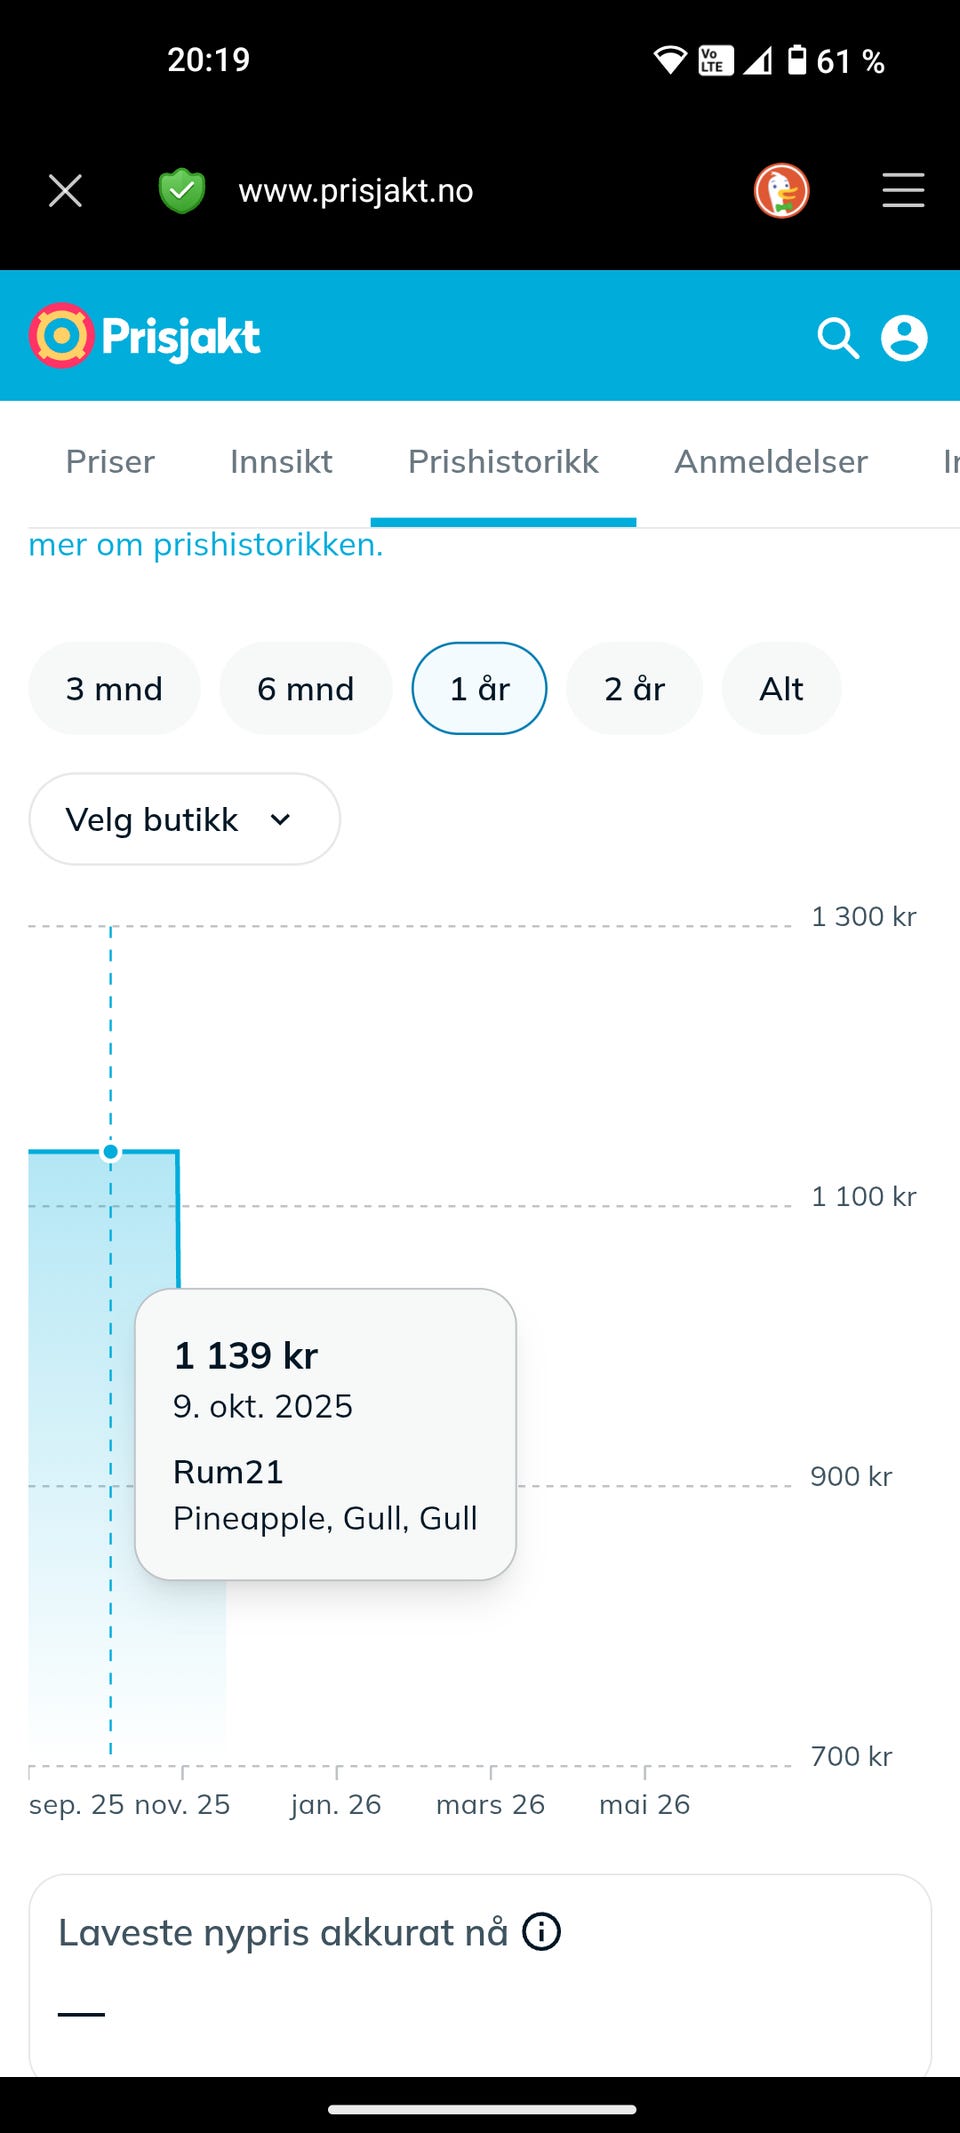This screenshot has height=2133, width=960.
Task: Tap the green privacy shield icon
Action: pyautogui.click(x=182, y=190)
